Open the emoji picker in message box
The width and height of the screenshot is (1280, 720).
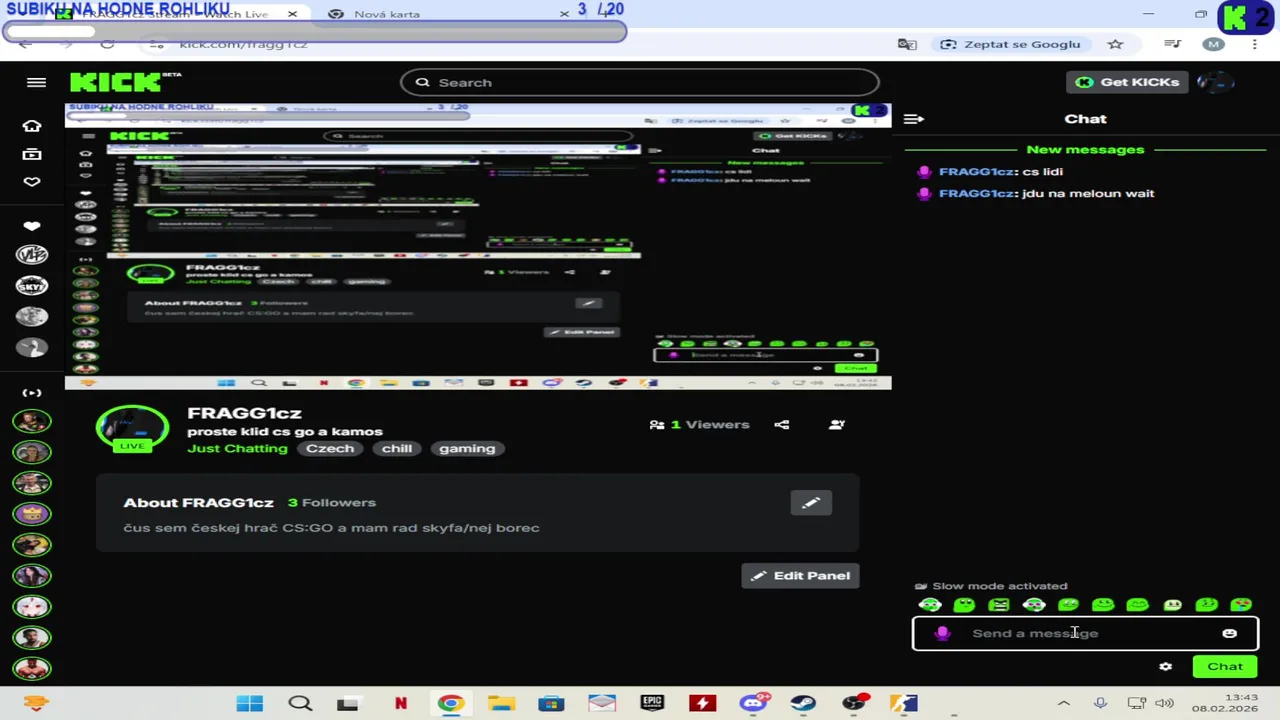(x=1229, y=633)
